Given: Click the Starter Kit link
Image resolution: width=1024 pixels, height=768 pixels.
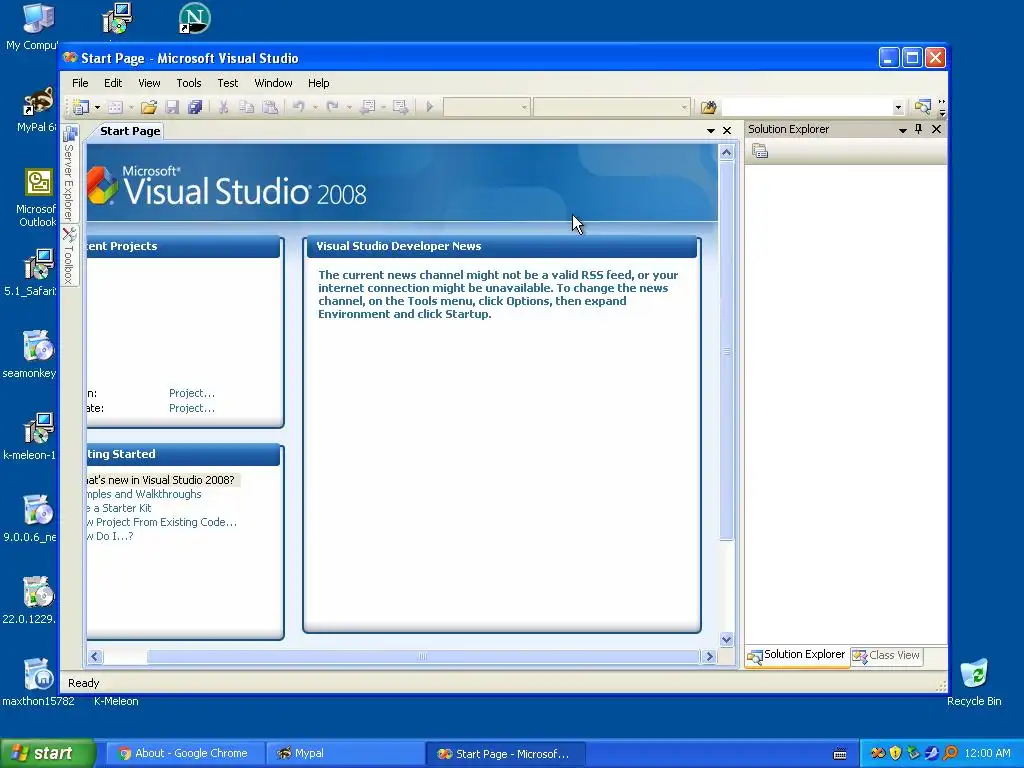Looking at the screenshot, I should pyautogui.click(x=119, y=508).
